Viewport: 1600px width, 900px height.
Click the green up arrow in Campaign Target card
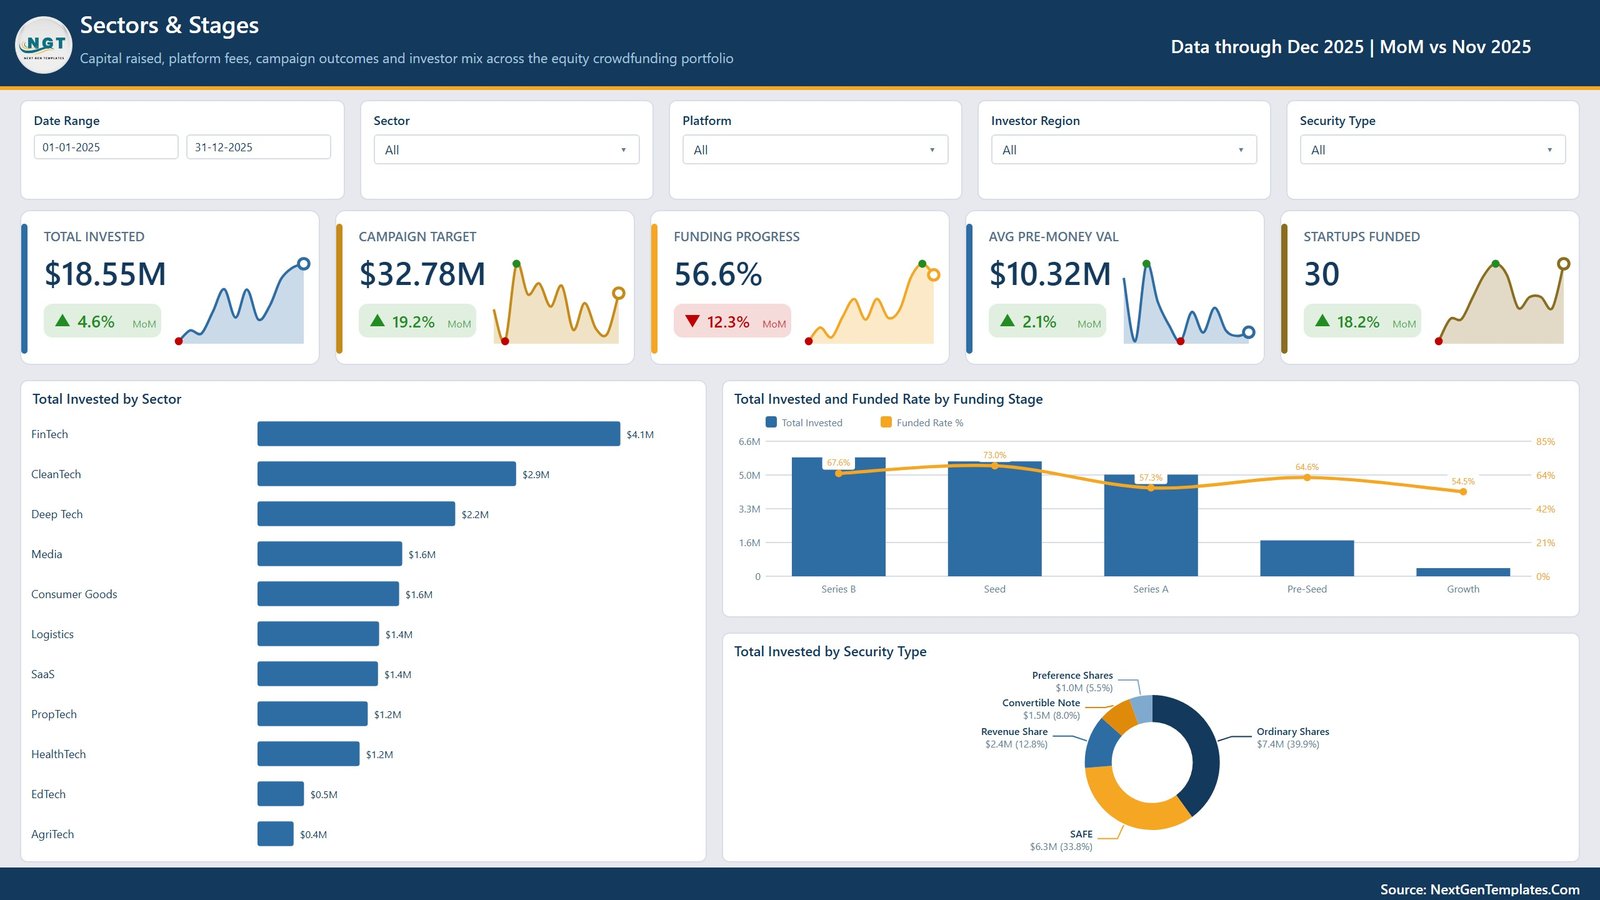377,321
